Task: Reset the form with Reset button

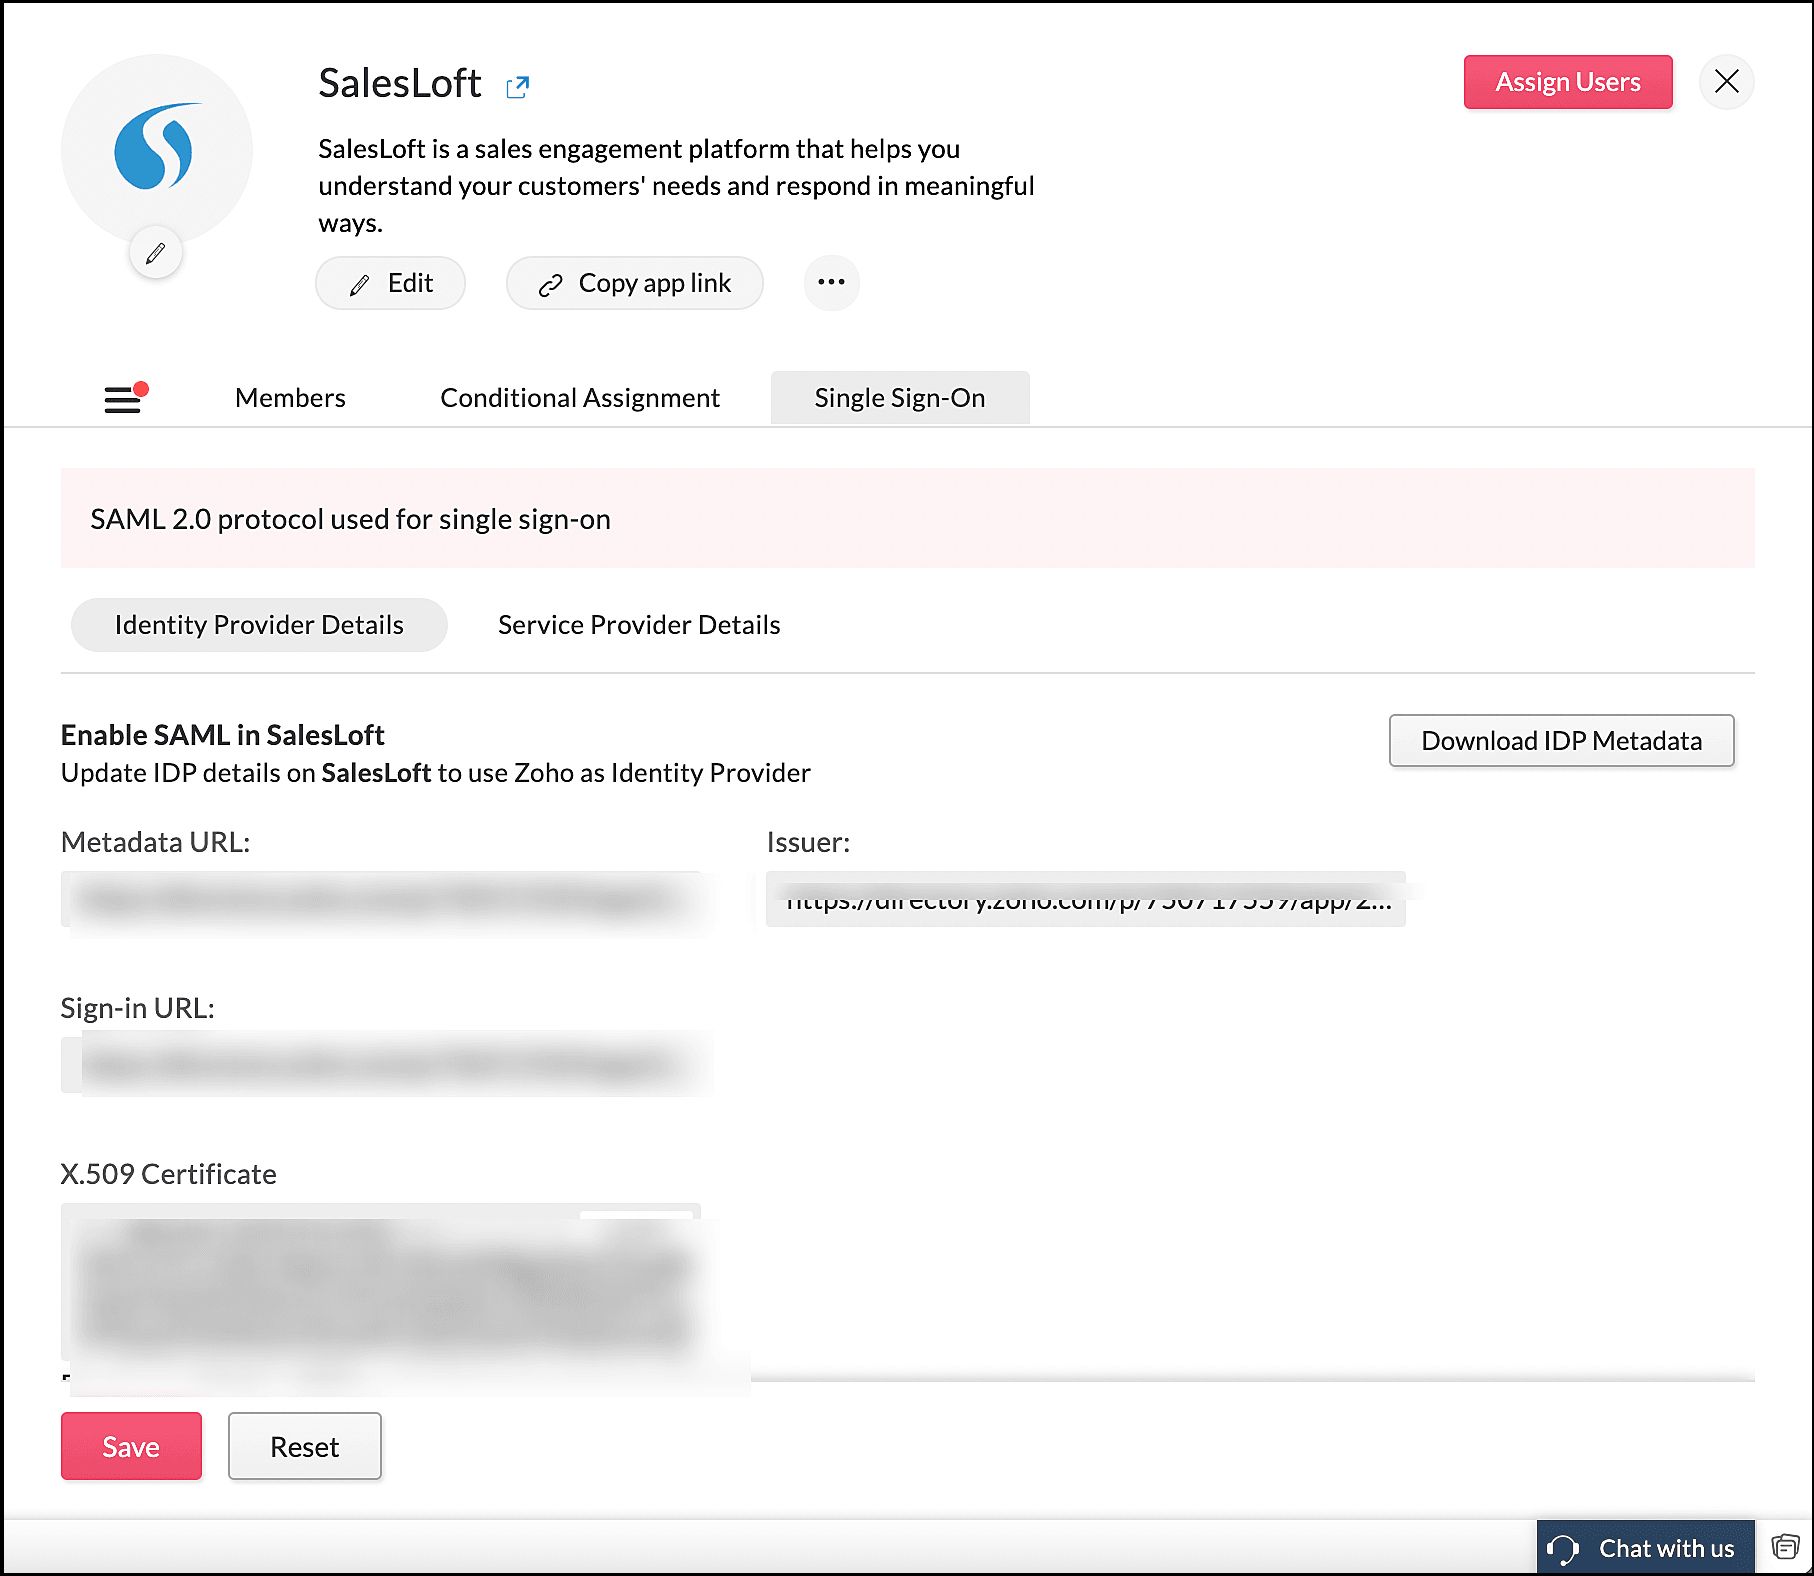Action: 305,1446
